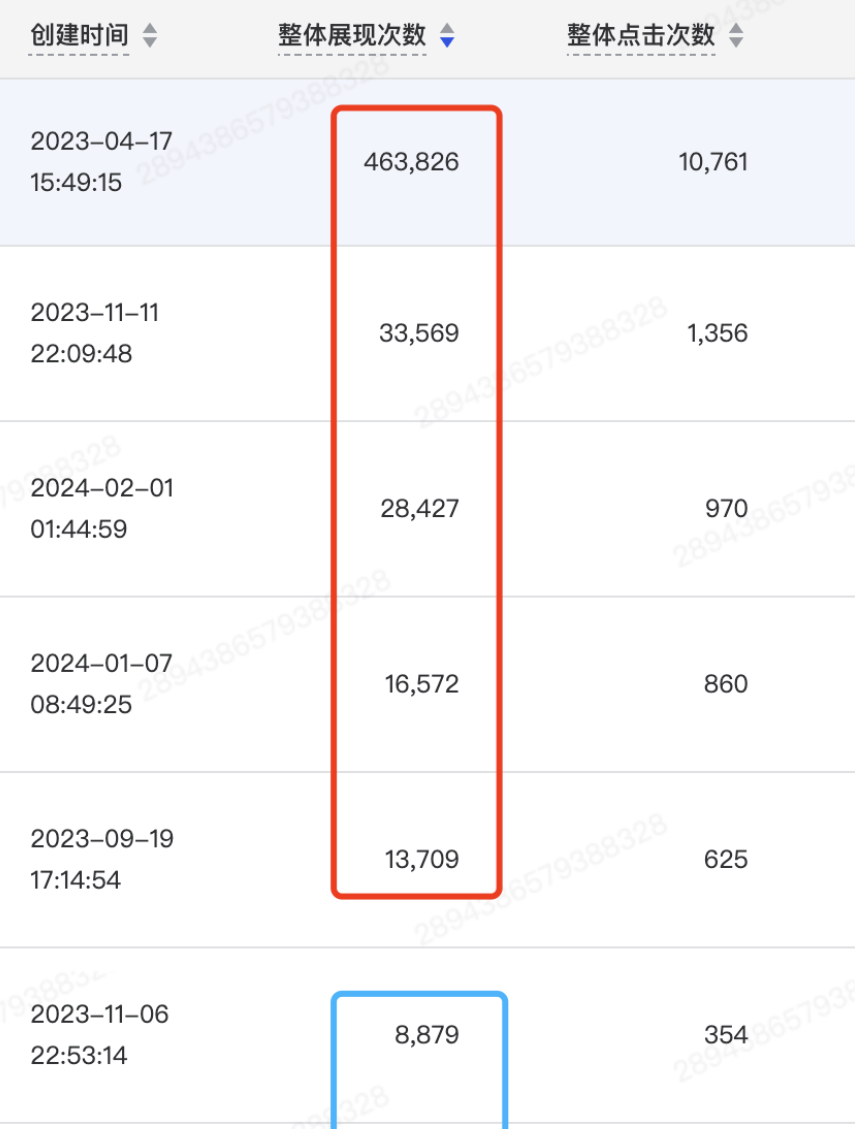This screenshot has width=855, height=1129.
Task: Select the row created 2023-11-11 22:09:48
Action: coord(95,333)
